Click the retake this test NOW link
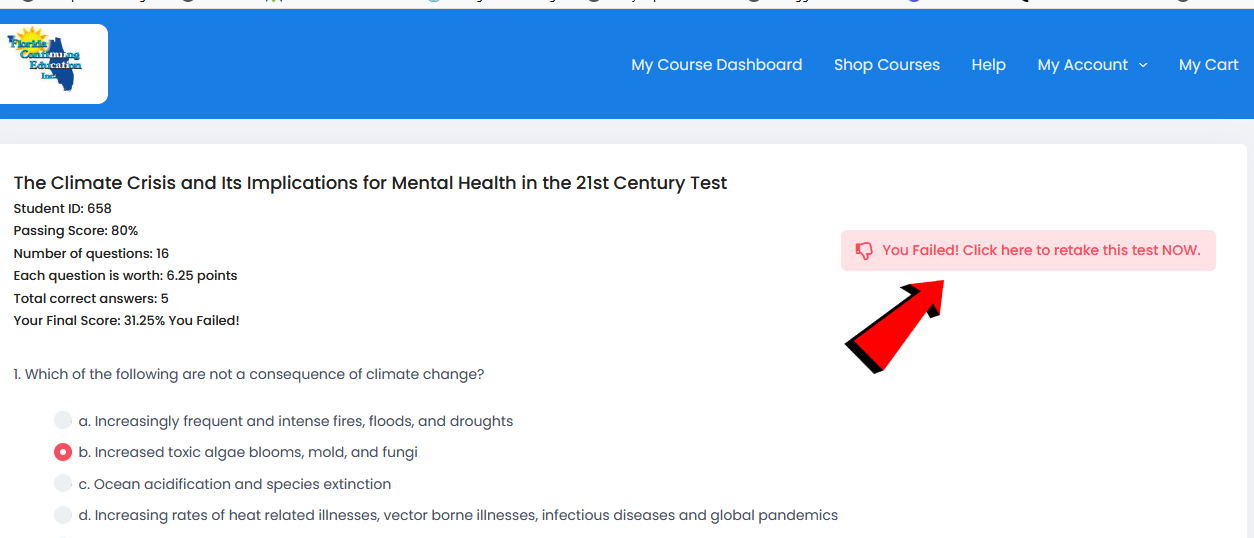The height and width of the screenshot is (538, 1254). point(1041,250)
